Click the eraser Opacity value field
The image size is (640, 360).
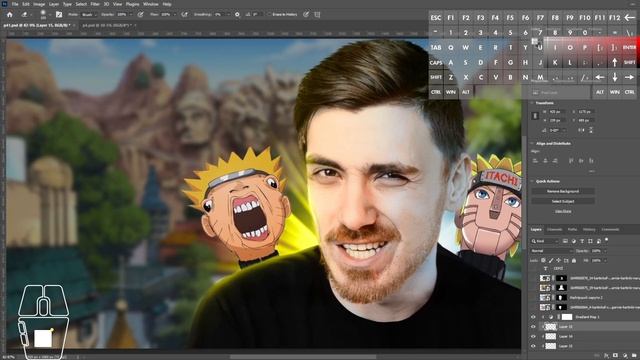(122, 14)
